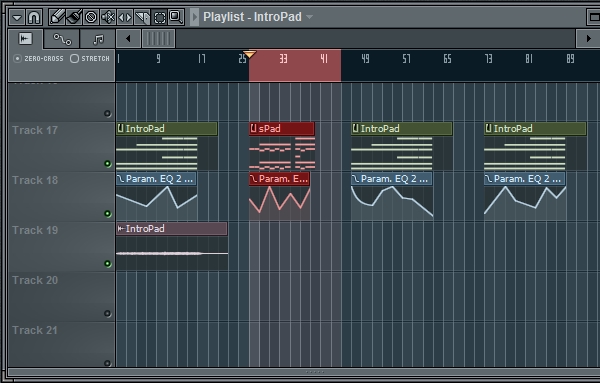Select the pencil Draw tool
The image size is (600, 383).
coord(57,17)
